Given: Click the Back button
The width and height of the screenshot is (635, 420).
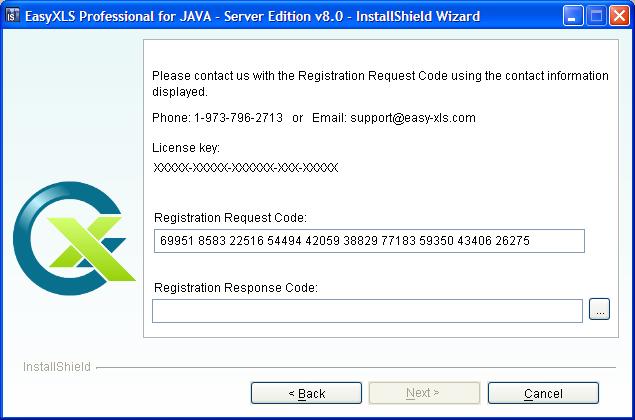Looking at the screenshot, I should tap(306, 393).
